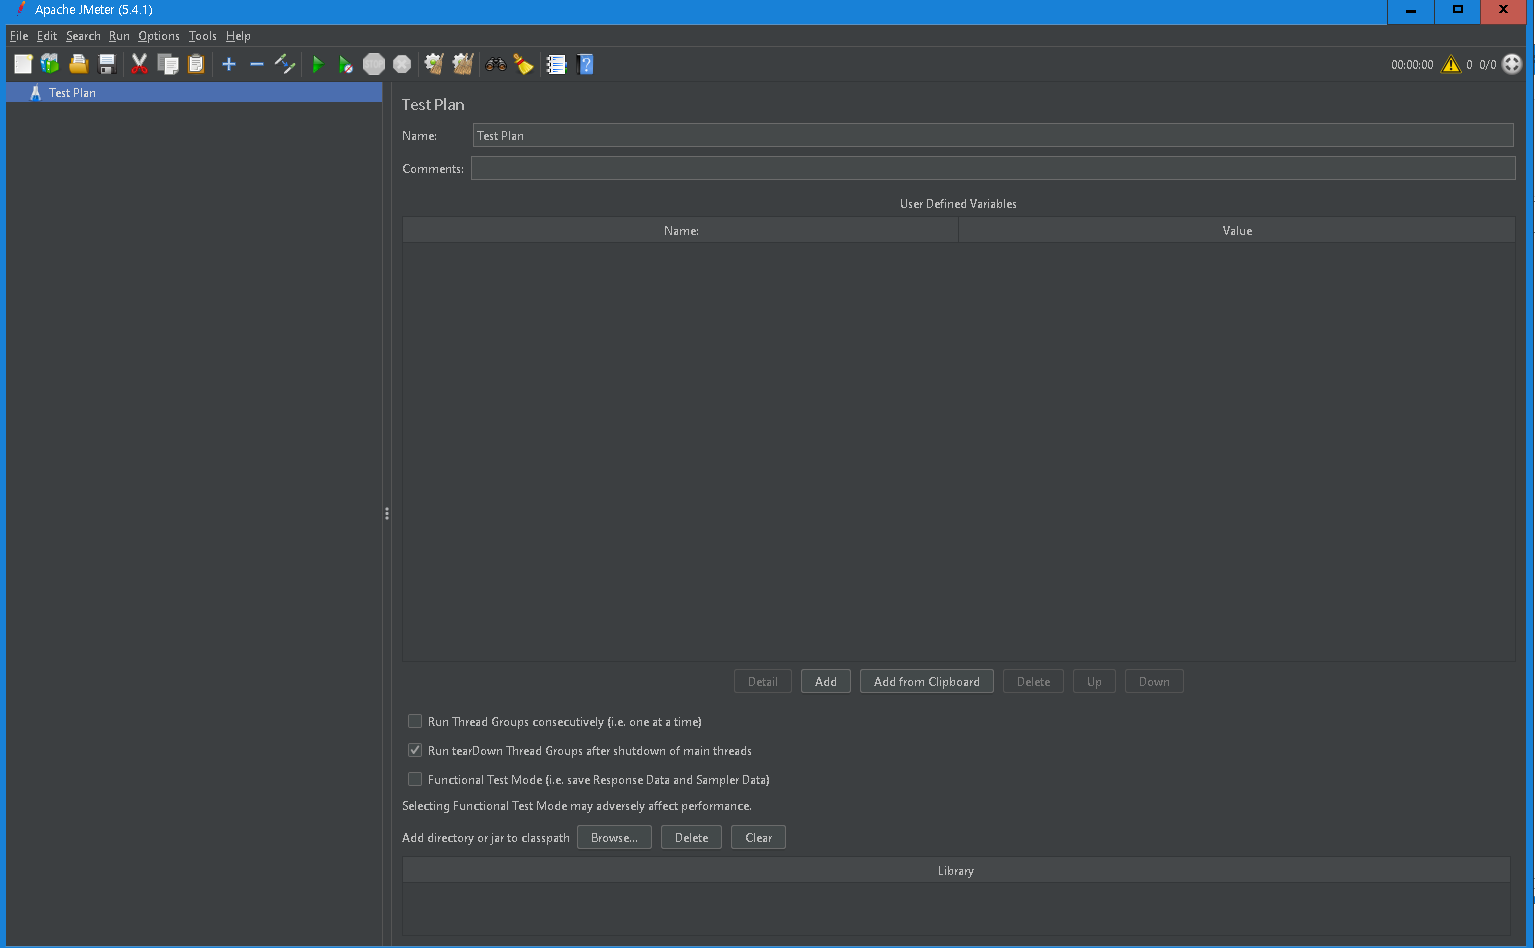Open Search with binoculars icon
This screenshot has height=948, width=1535.
[496, 64]
